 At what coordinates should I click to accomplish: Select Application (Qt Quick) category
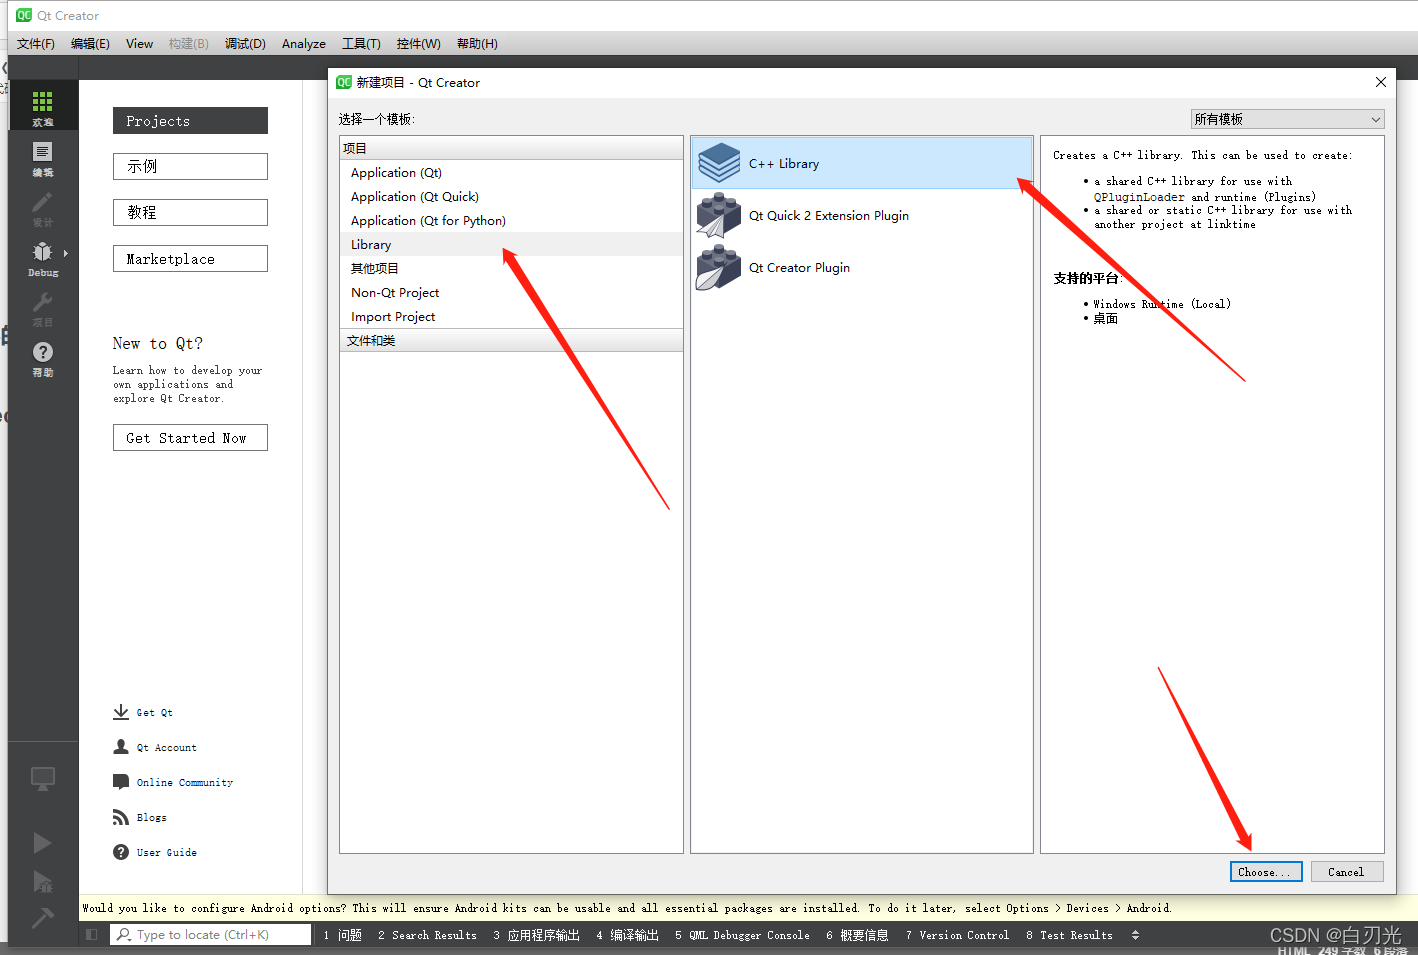(x=511, y=196)
